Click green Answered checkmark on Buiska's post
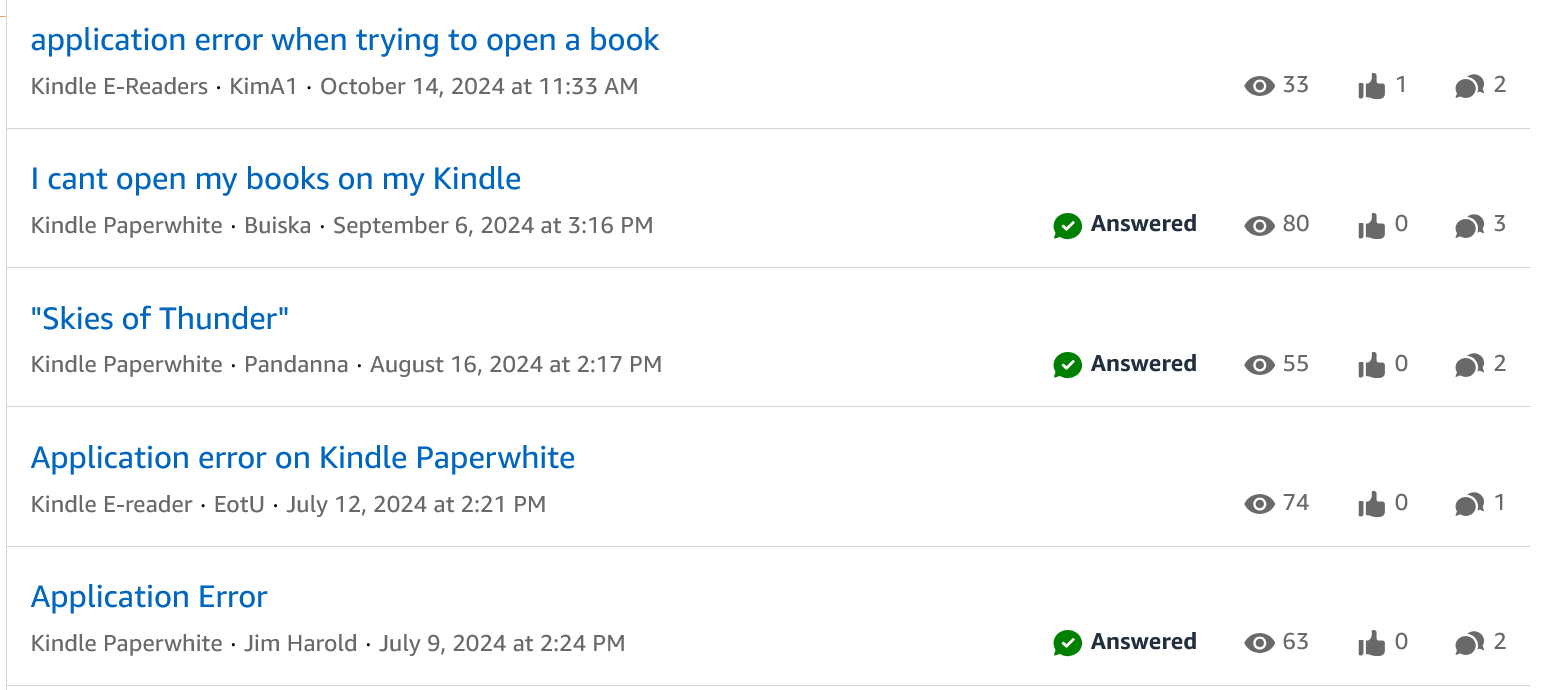This screenshot has width=1543, height=690. point(1067,226)
